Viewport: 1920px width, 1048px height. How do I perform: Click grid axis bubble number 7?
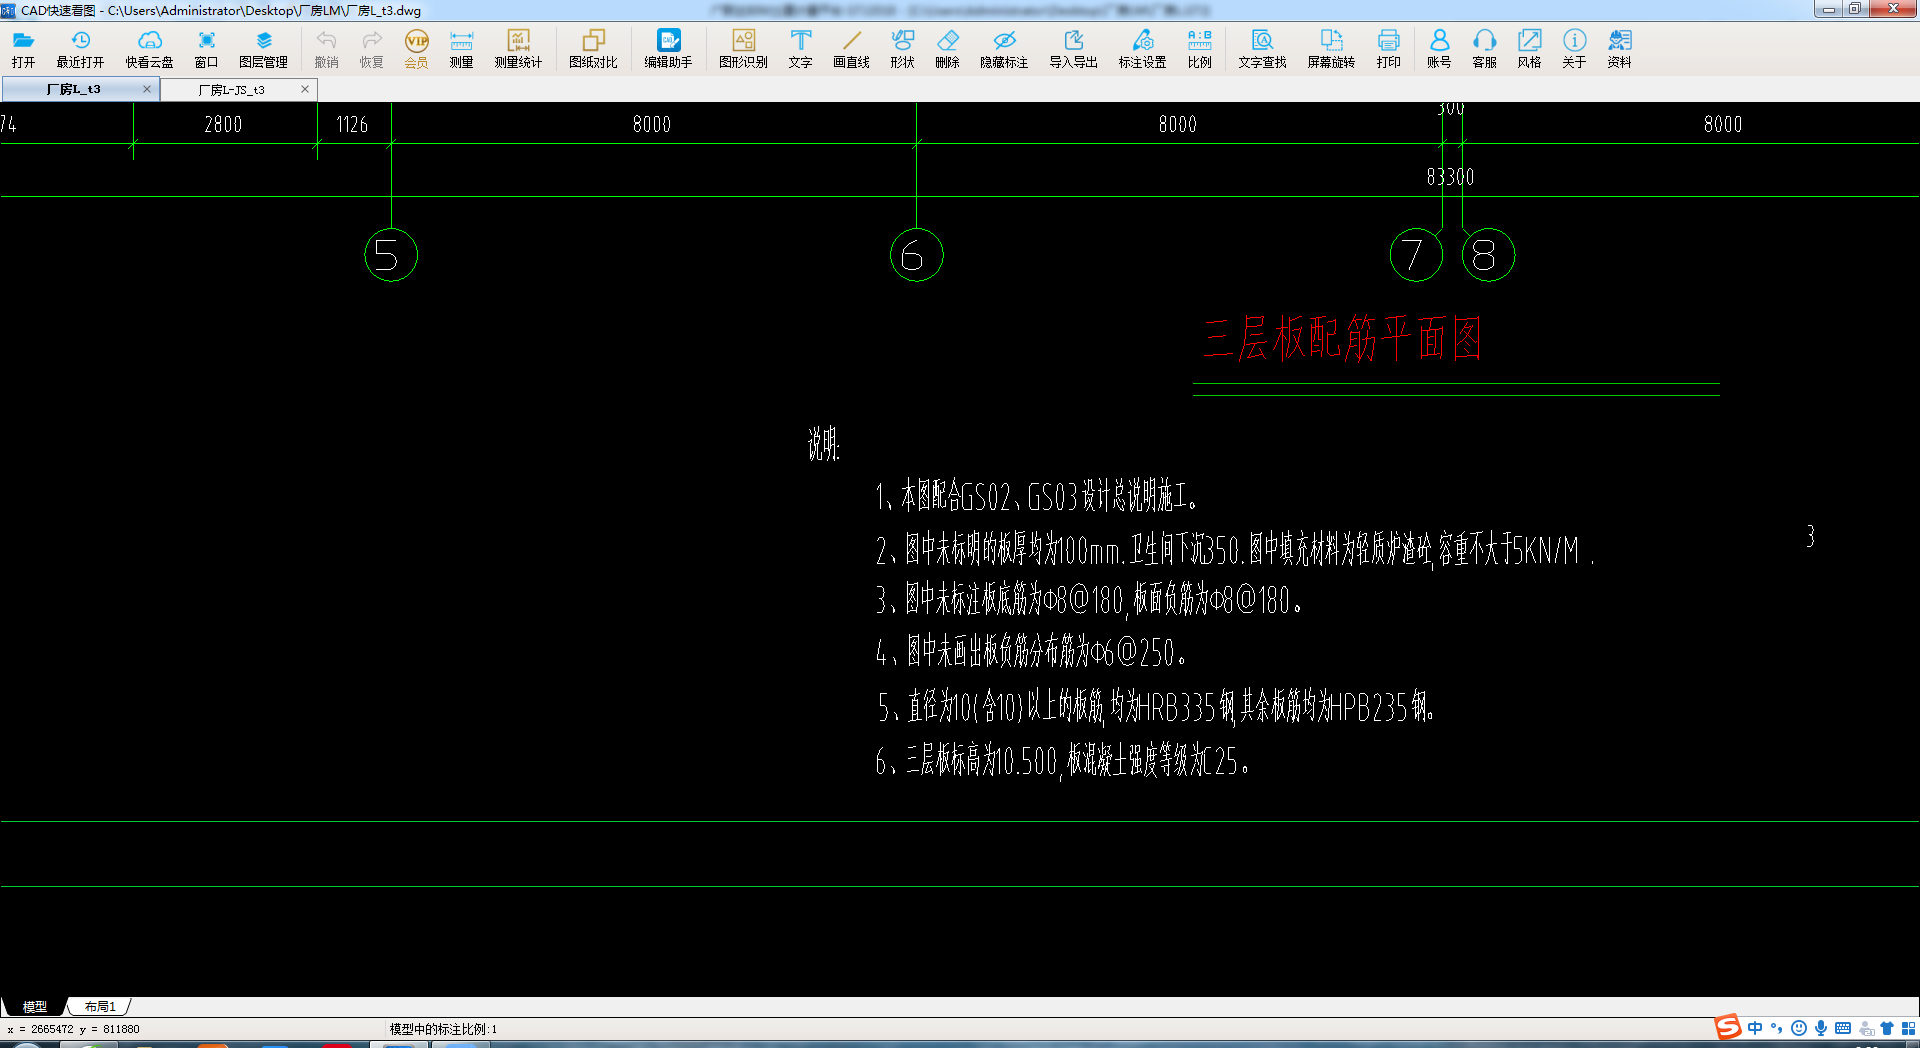[x=1416, y=255]
